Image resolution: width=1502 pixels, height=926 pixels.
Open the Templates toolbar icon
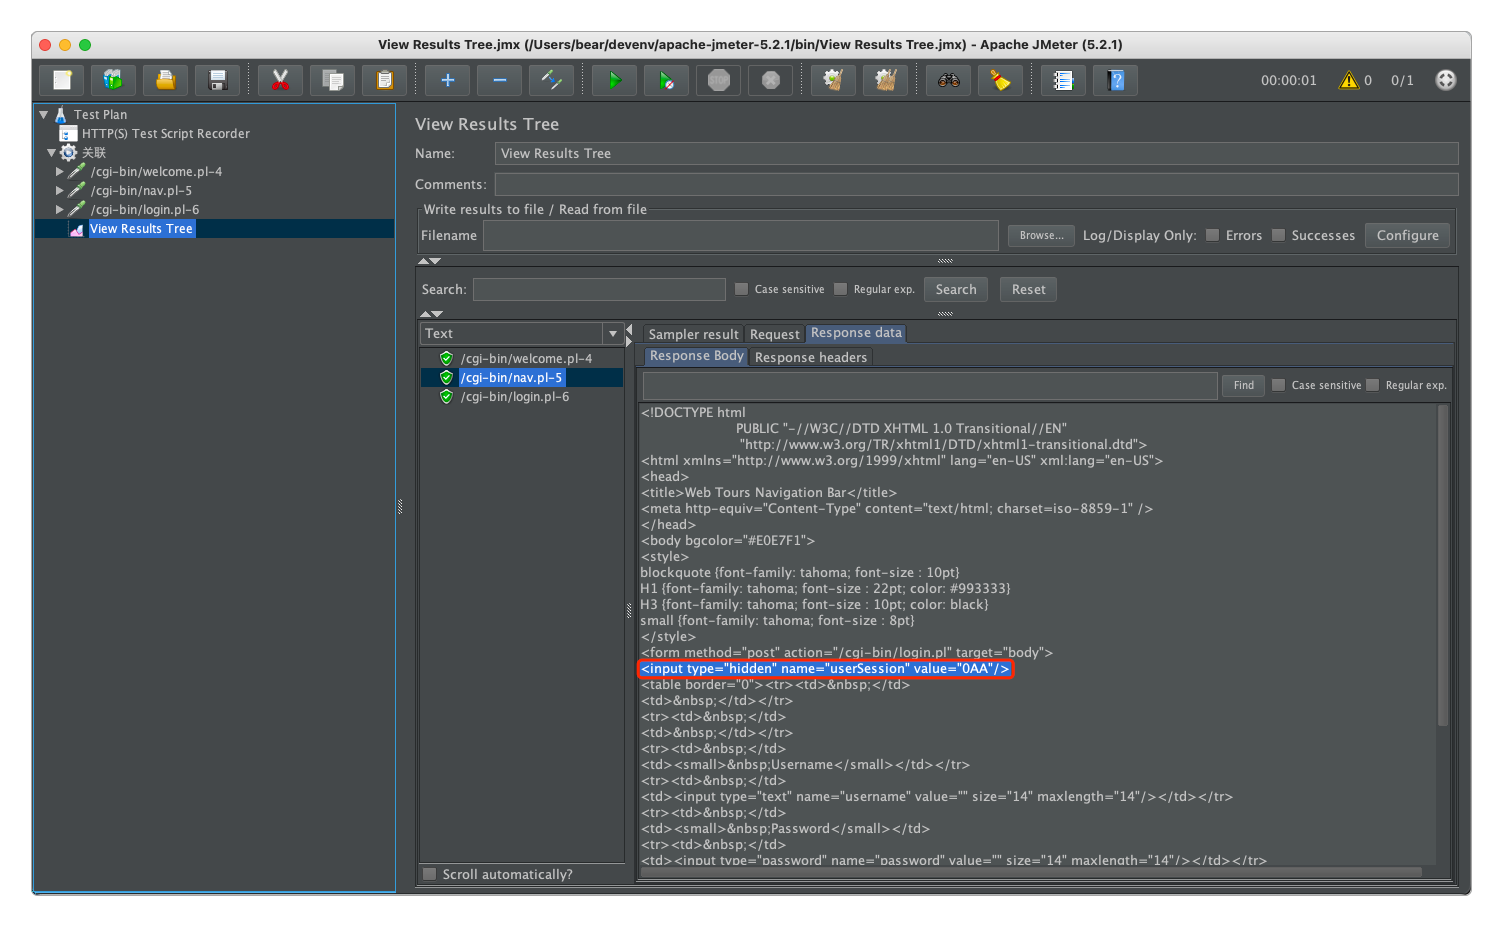click(113, 80)
